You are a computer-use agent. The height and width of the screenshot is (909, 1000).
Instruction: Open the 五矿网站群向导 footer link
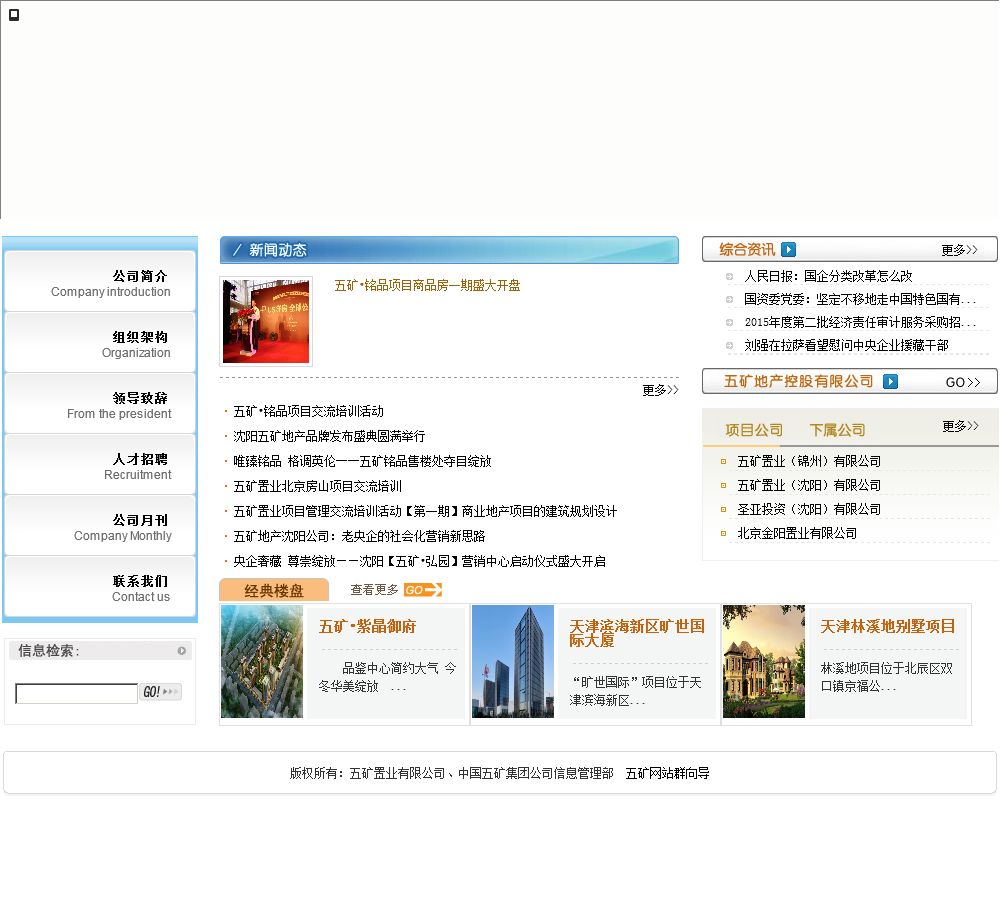667,773
